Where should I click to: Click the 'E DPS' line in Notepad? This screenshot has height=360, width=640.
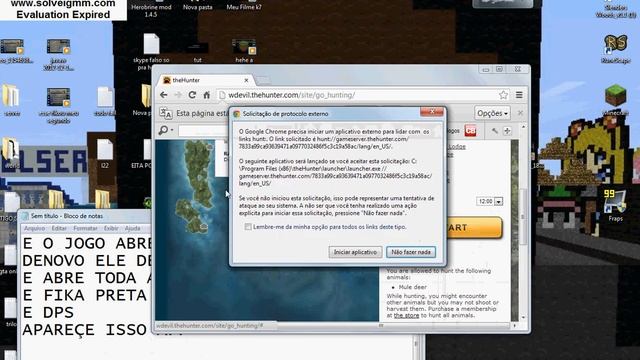[48, 313]
